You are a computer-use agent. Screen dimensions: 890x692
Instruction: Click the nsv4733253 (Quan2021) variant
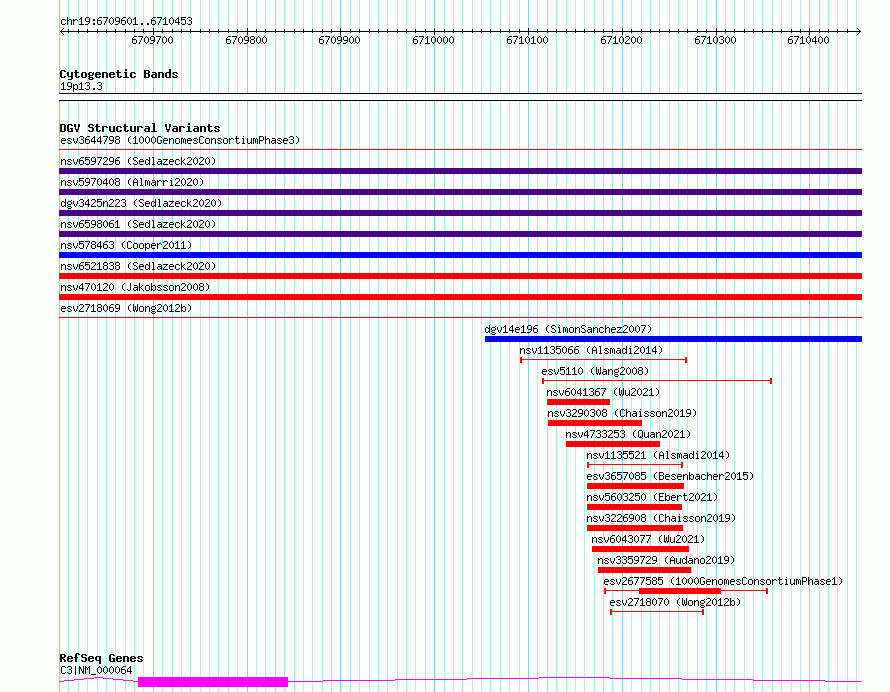[x=613, y=444]
